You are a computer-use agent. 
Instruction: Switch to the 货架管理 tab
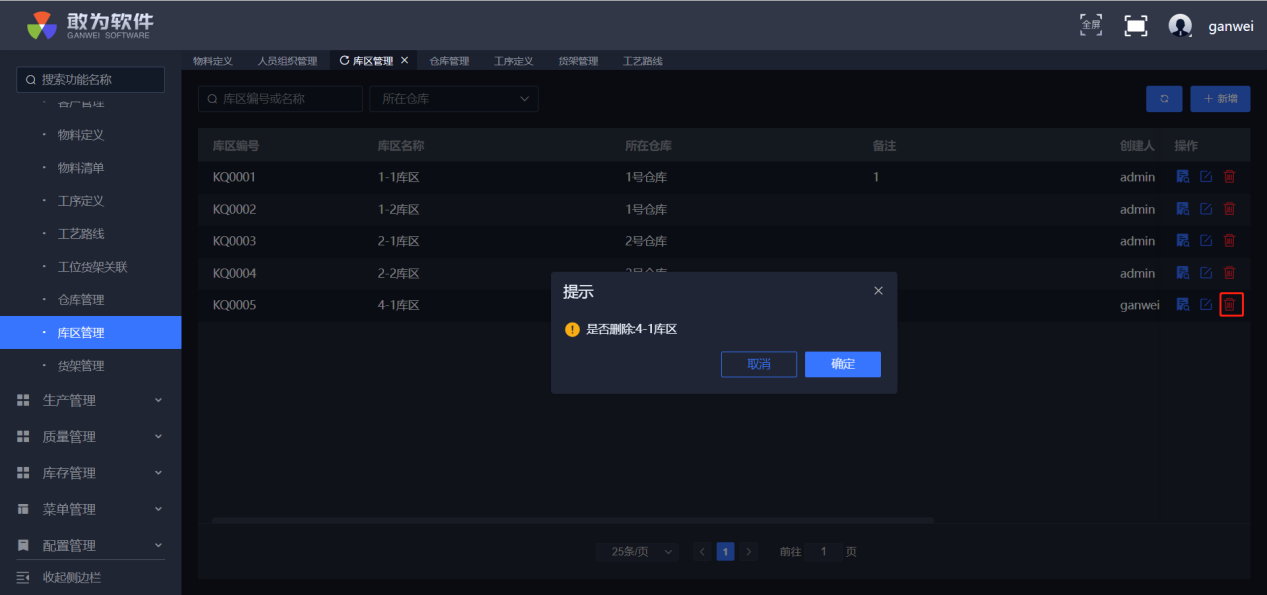click(x=578, y=61)
